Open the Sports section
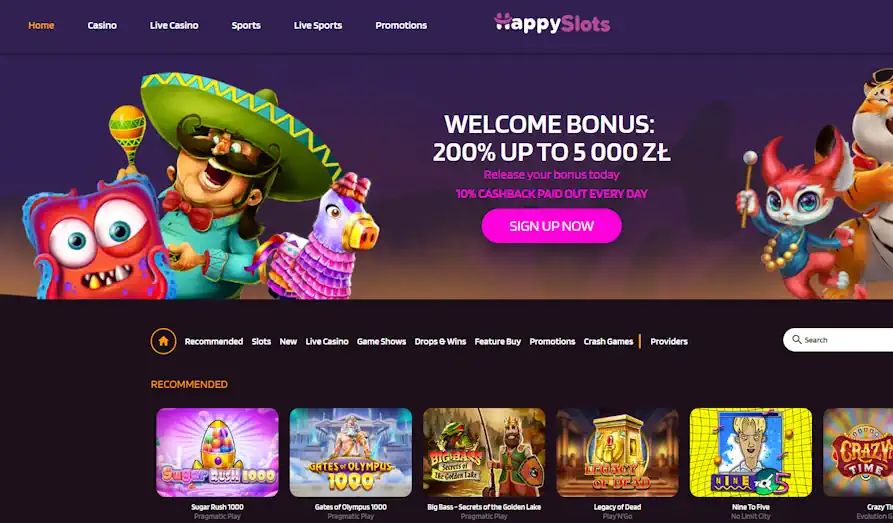This screenshot has height=523, width=893. point(246,25)
